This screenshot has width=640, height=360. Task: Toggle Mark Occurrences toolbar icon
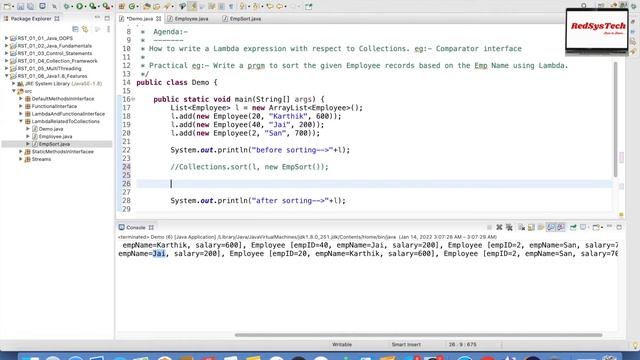click(x=193, y=6)
